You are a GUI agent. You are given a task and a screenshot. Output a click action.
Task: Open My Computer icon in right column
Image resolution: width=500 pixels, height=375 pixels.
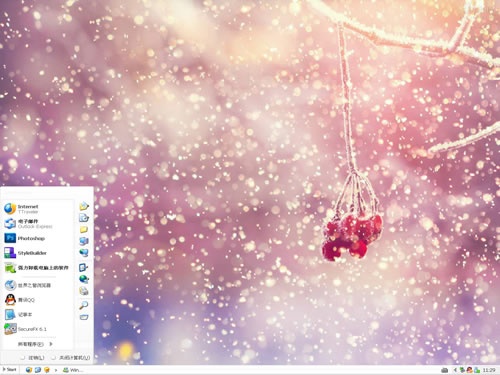point(84,241)
